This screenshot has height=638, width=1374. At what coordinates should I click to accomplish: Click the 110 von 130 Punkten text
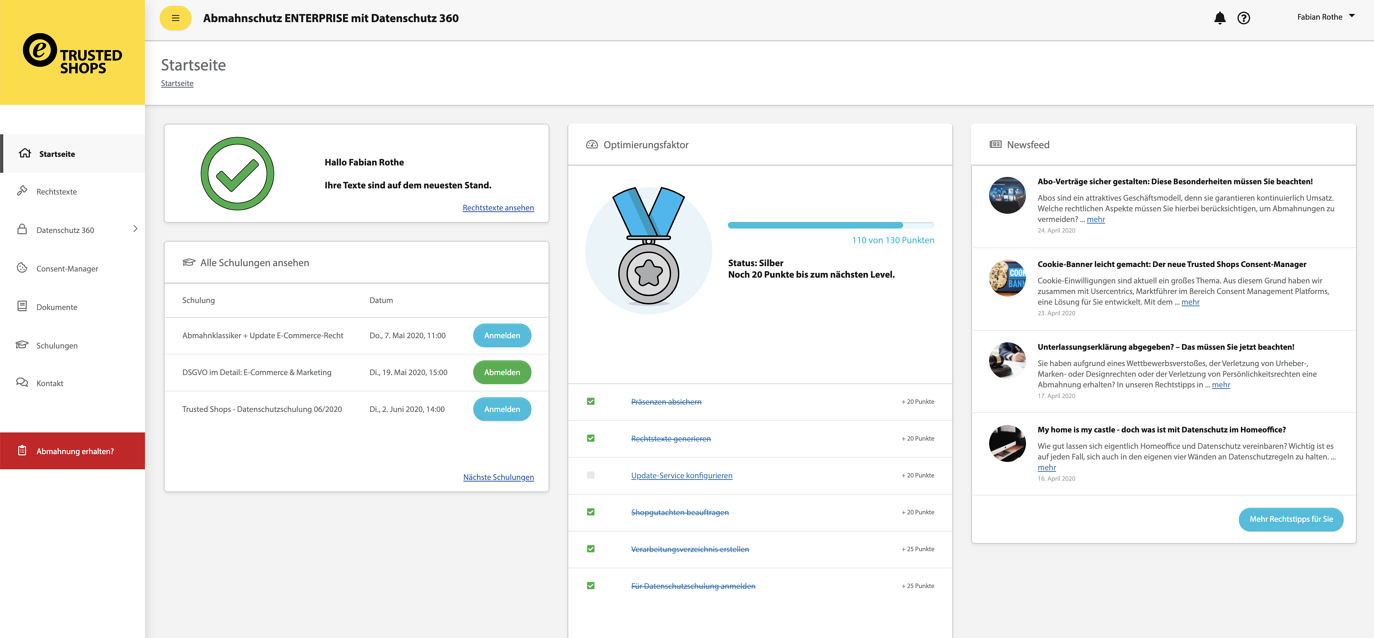click(x=893, y=240)
